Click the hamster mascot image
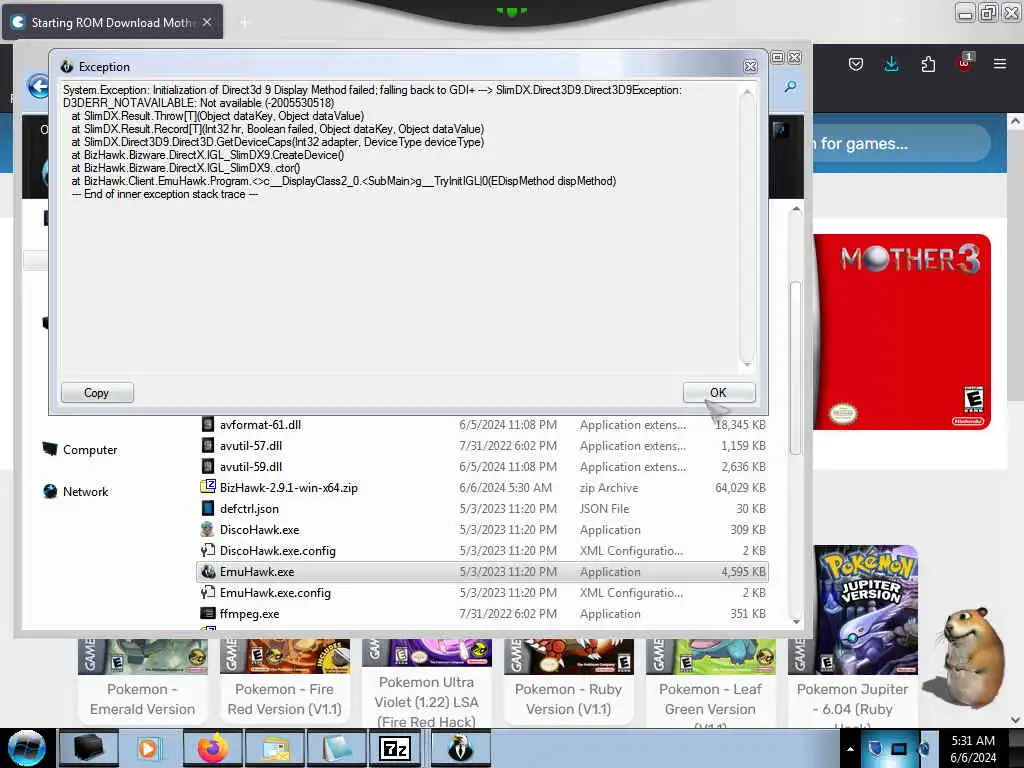 (966, 658)
